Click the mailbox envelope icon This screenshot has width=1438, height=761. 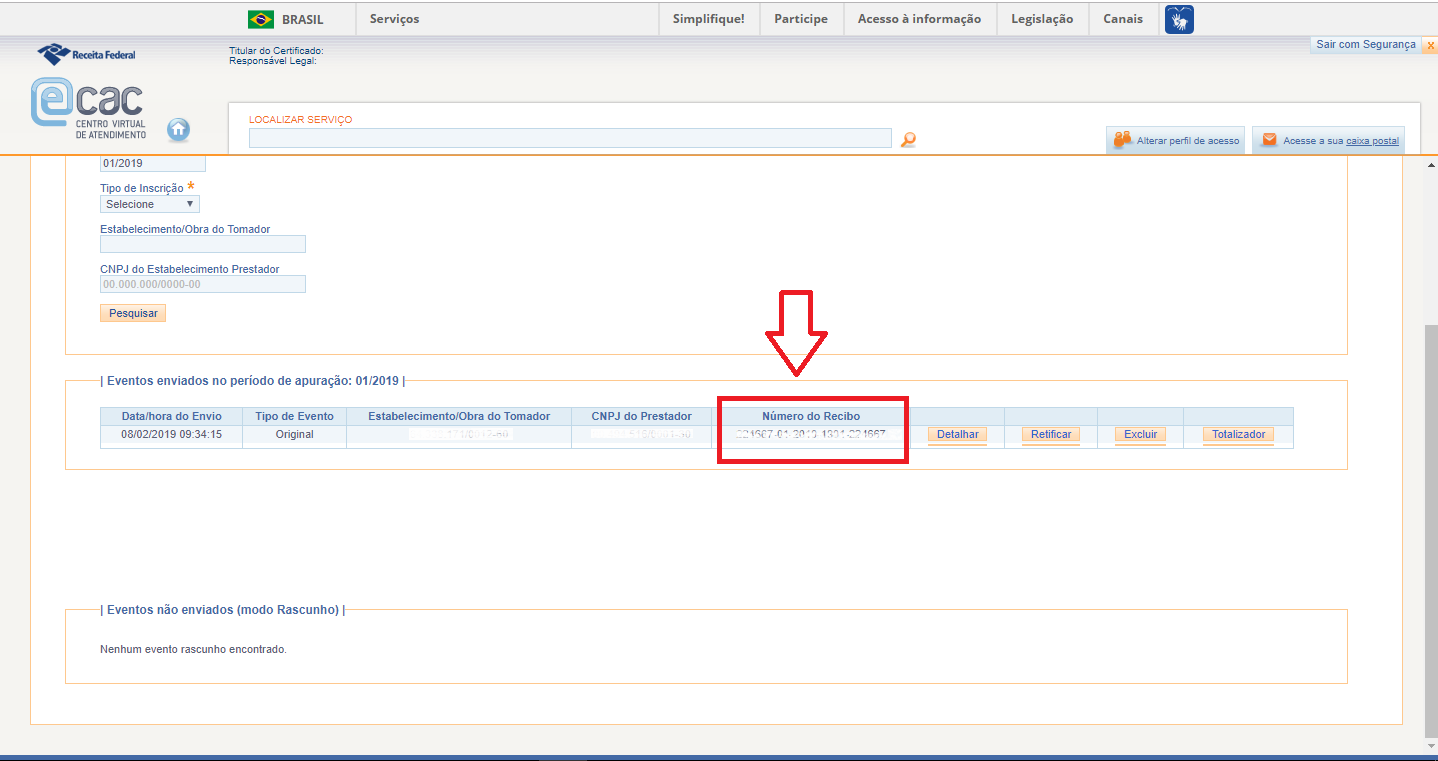coord(1269,140)
